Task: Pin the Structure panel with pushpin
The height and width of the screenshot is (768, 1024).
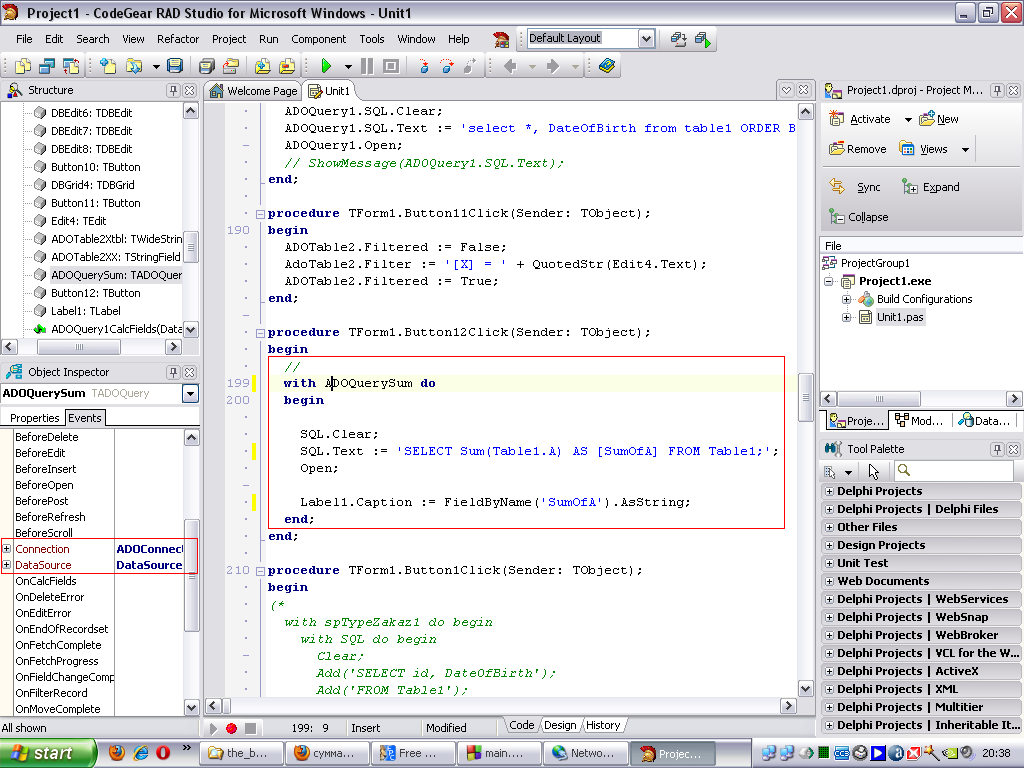Action: (x=173, y=90)
